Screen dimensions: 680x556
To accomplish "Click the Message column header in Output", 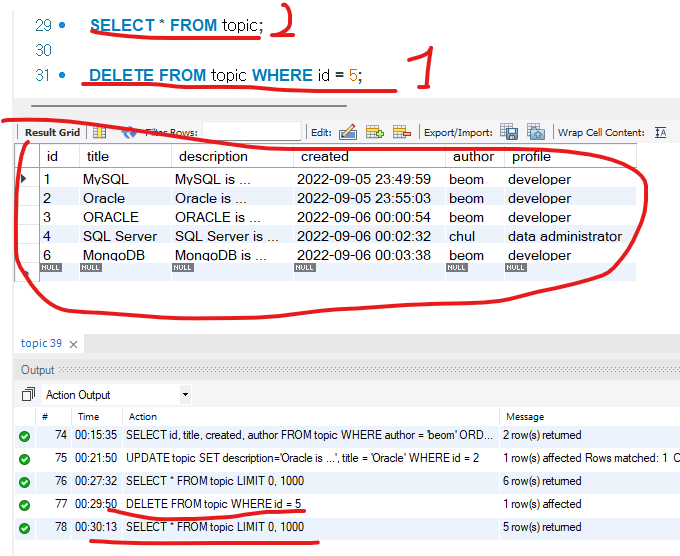I will [x=525, y=417].
